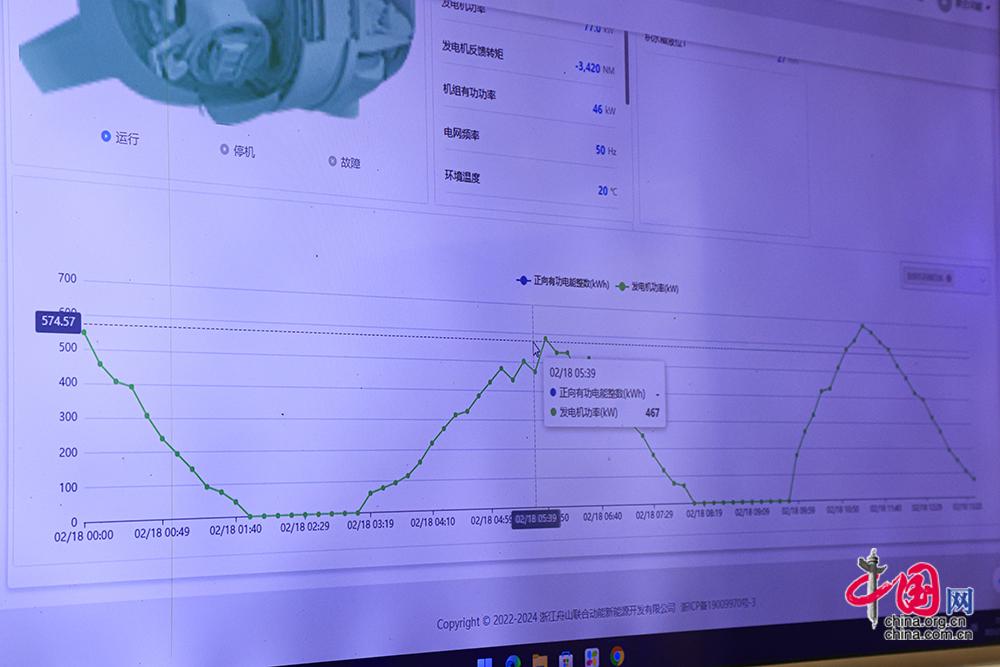The width and height of the screenshot is (1000, 667).
Task: Click the colorful app icon beside Chrome
Action: pyautogui.click(x=592, y=658)
